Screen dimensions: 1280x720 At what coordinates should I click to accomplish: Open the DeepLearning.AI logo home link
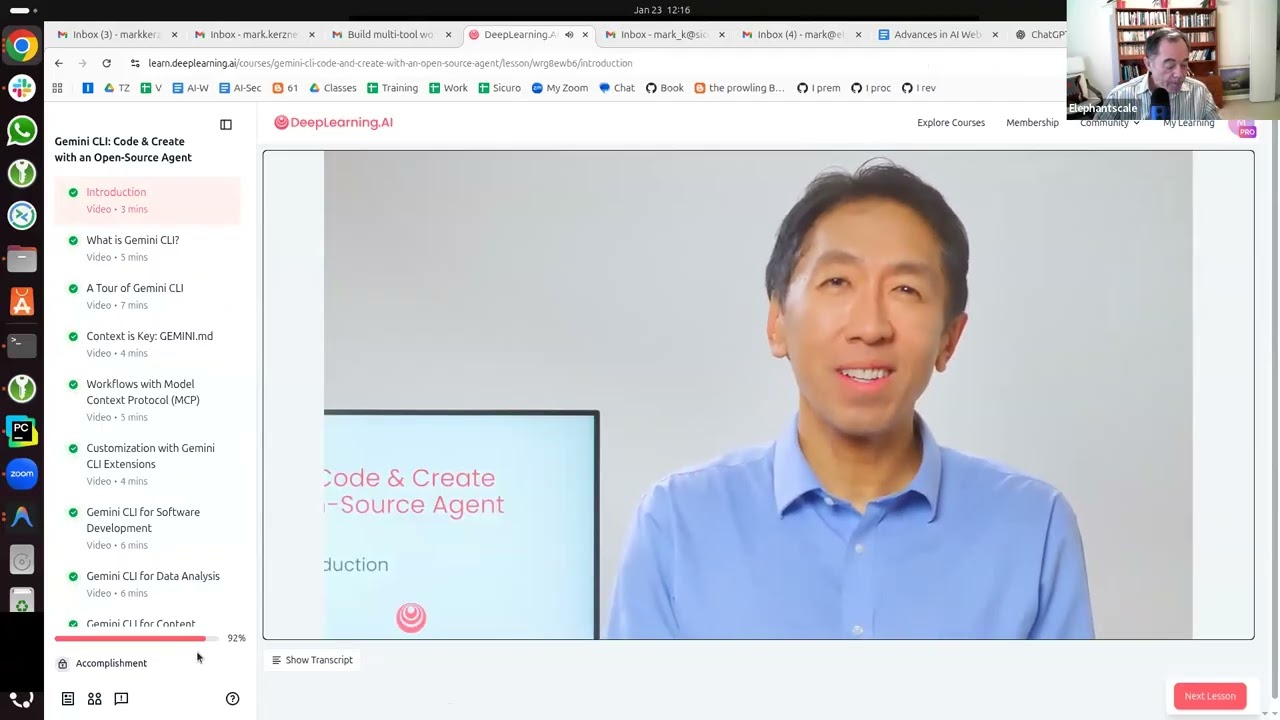click(333, 122)
